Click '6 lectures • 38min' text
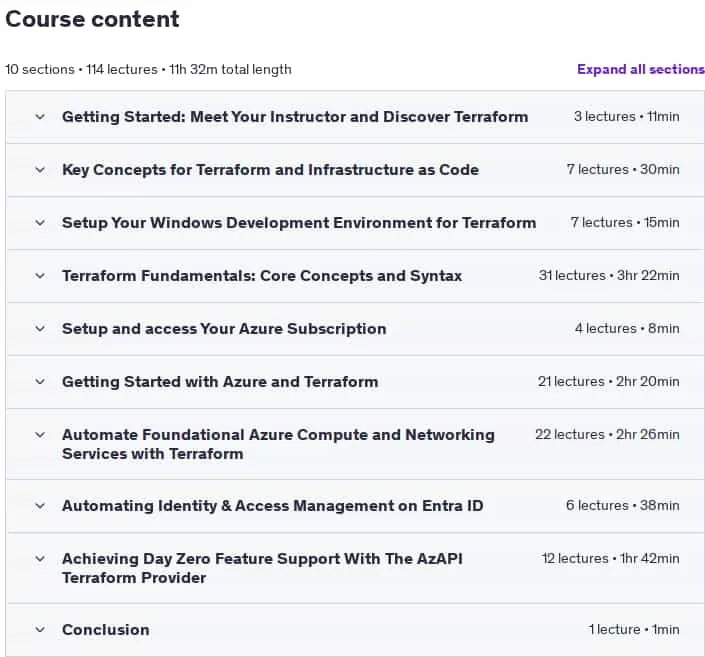This screenshot has width=705, height=657. click(x=622, y=505)
